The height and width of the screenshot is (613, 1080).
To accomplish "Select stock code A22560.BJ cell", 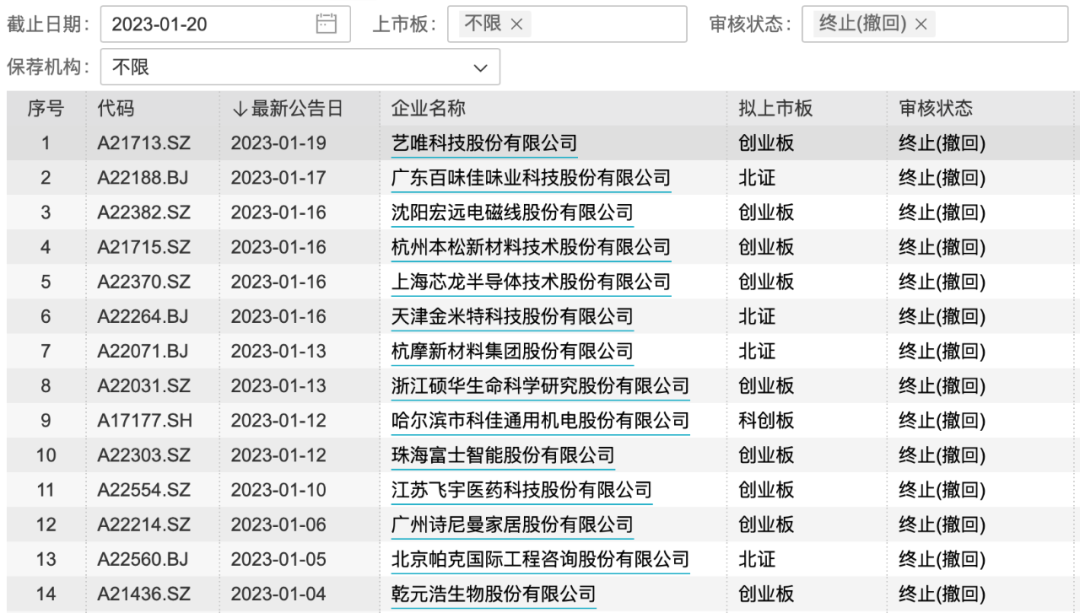I will (x=143, y=559).
